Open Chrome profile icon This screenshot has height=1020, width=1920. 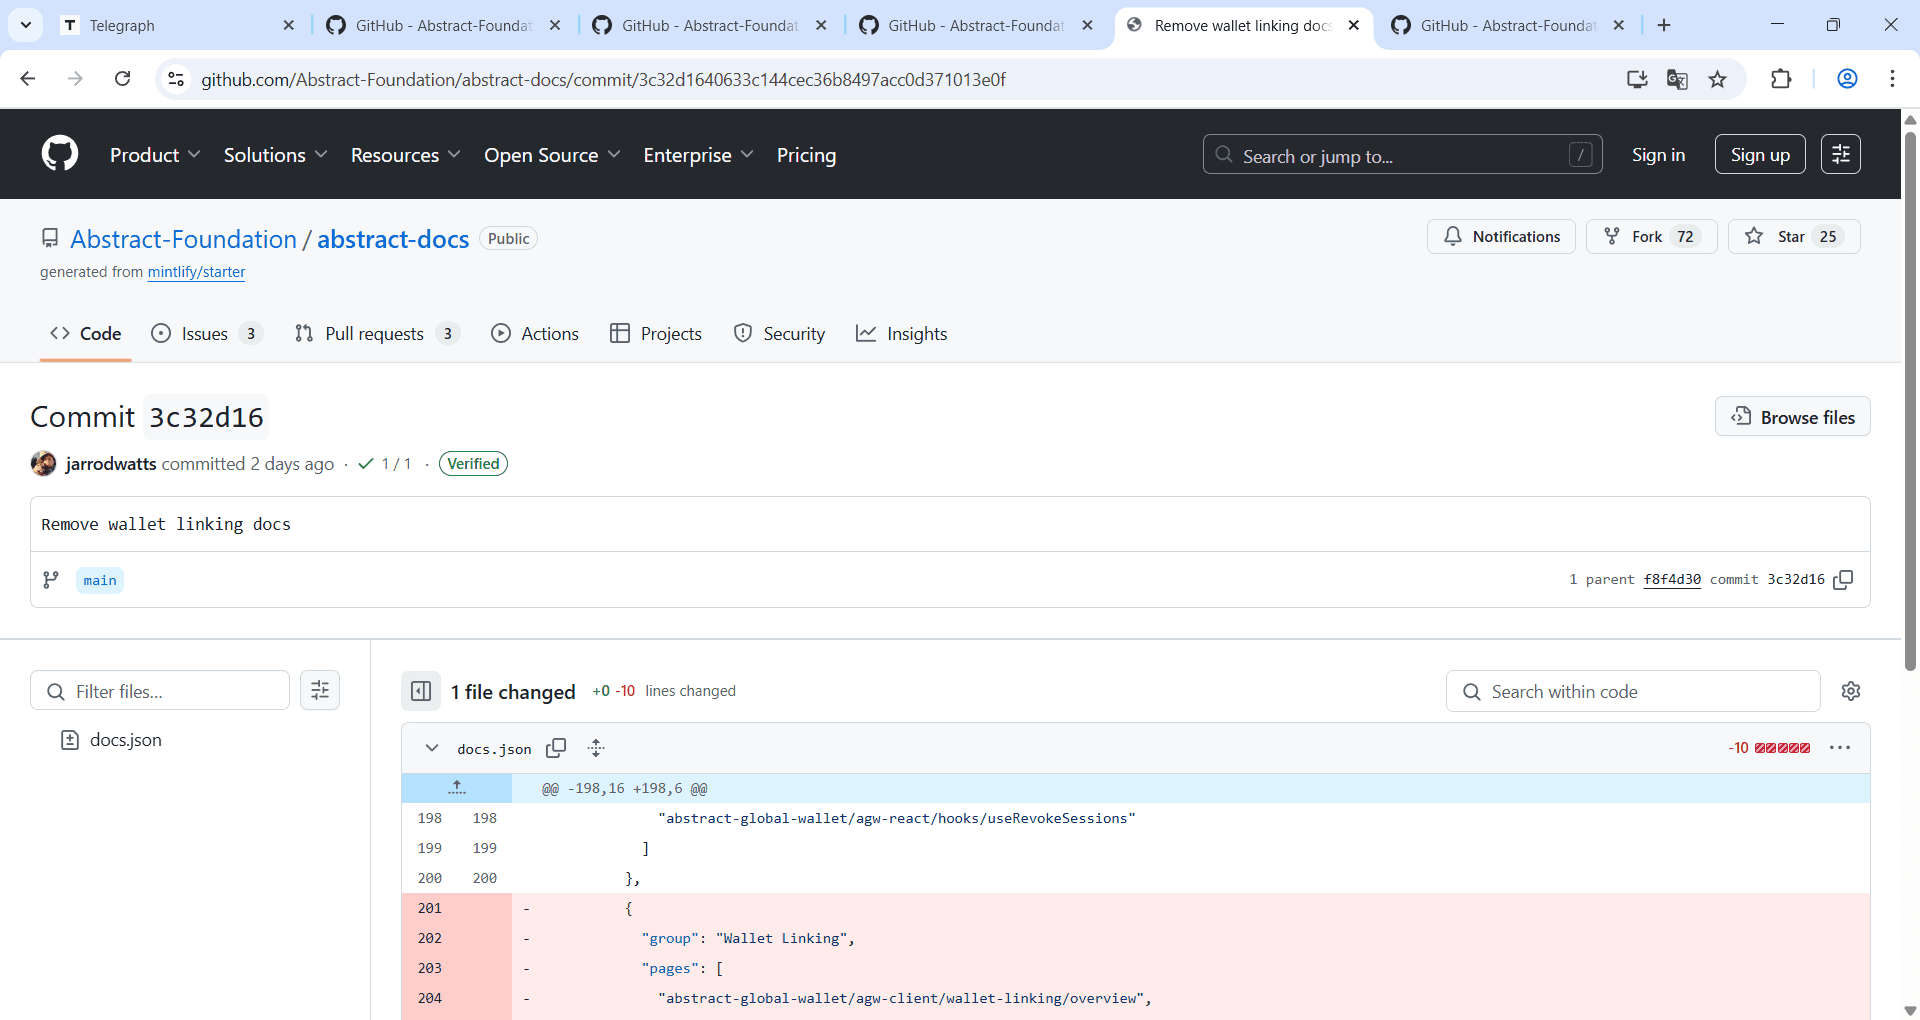(x=1847, y=79)
